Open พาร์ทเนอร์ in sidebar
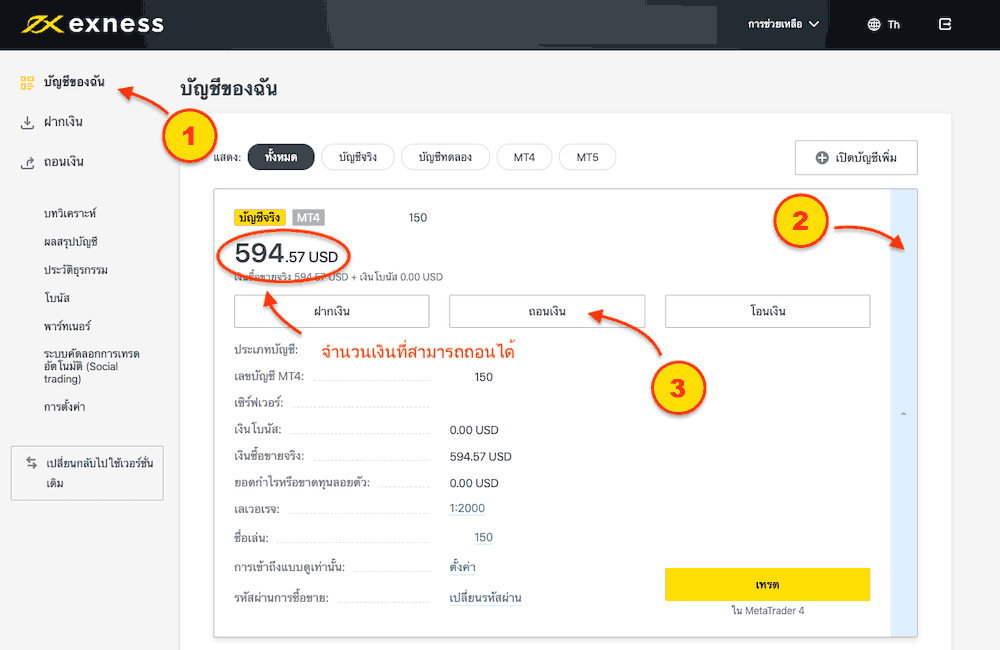The width and height of the screenshot is (1000, 650). [x=67, y=326]
